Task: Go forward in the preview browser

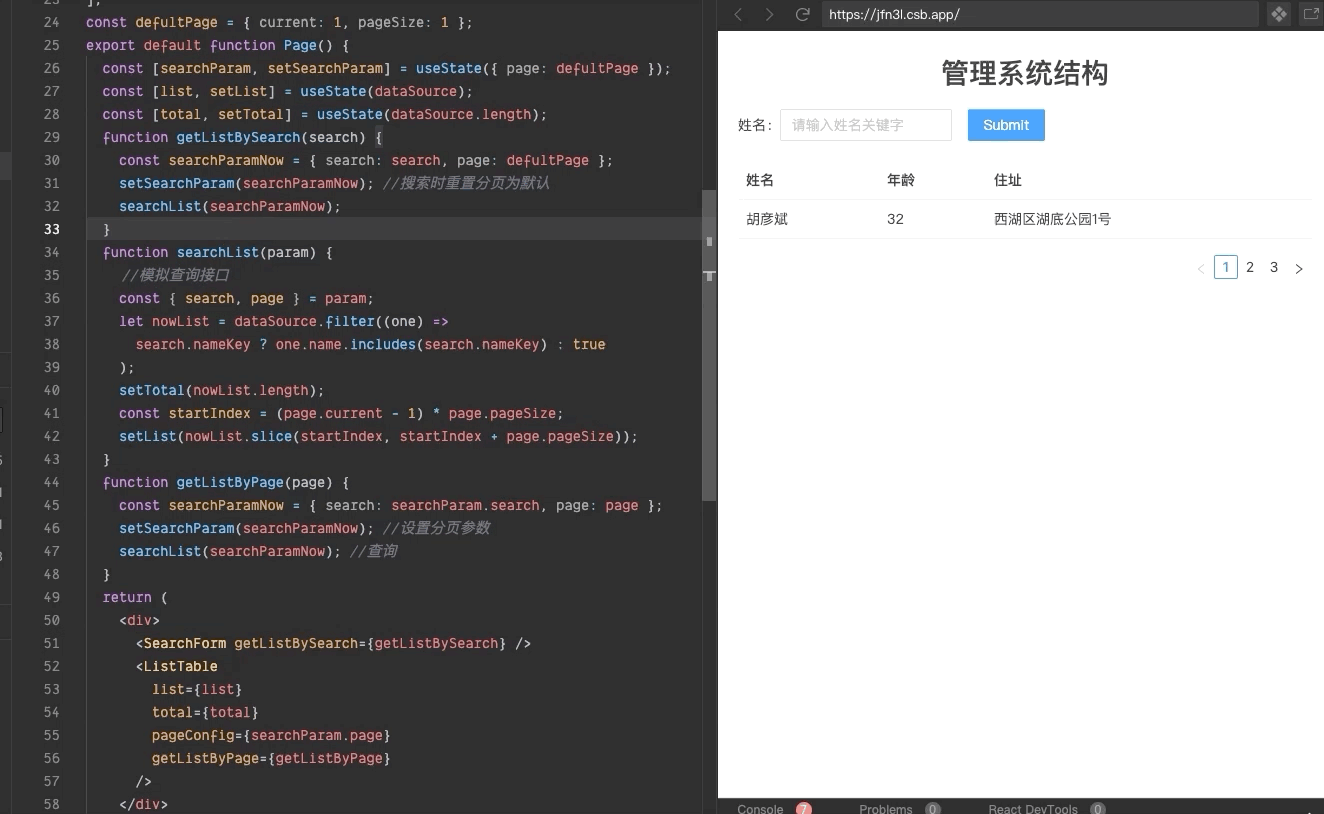Action: pyautogui.click(x=769, y=14)
